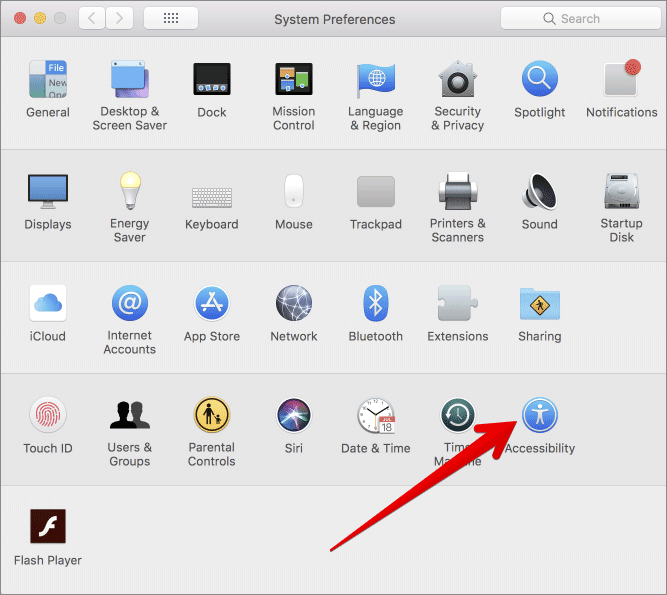Image resolution: width=667 pixels, height=595 pixels.
Task: Open the Sharing folder icon
Action: [x=539, y=303]
